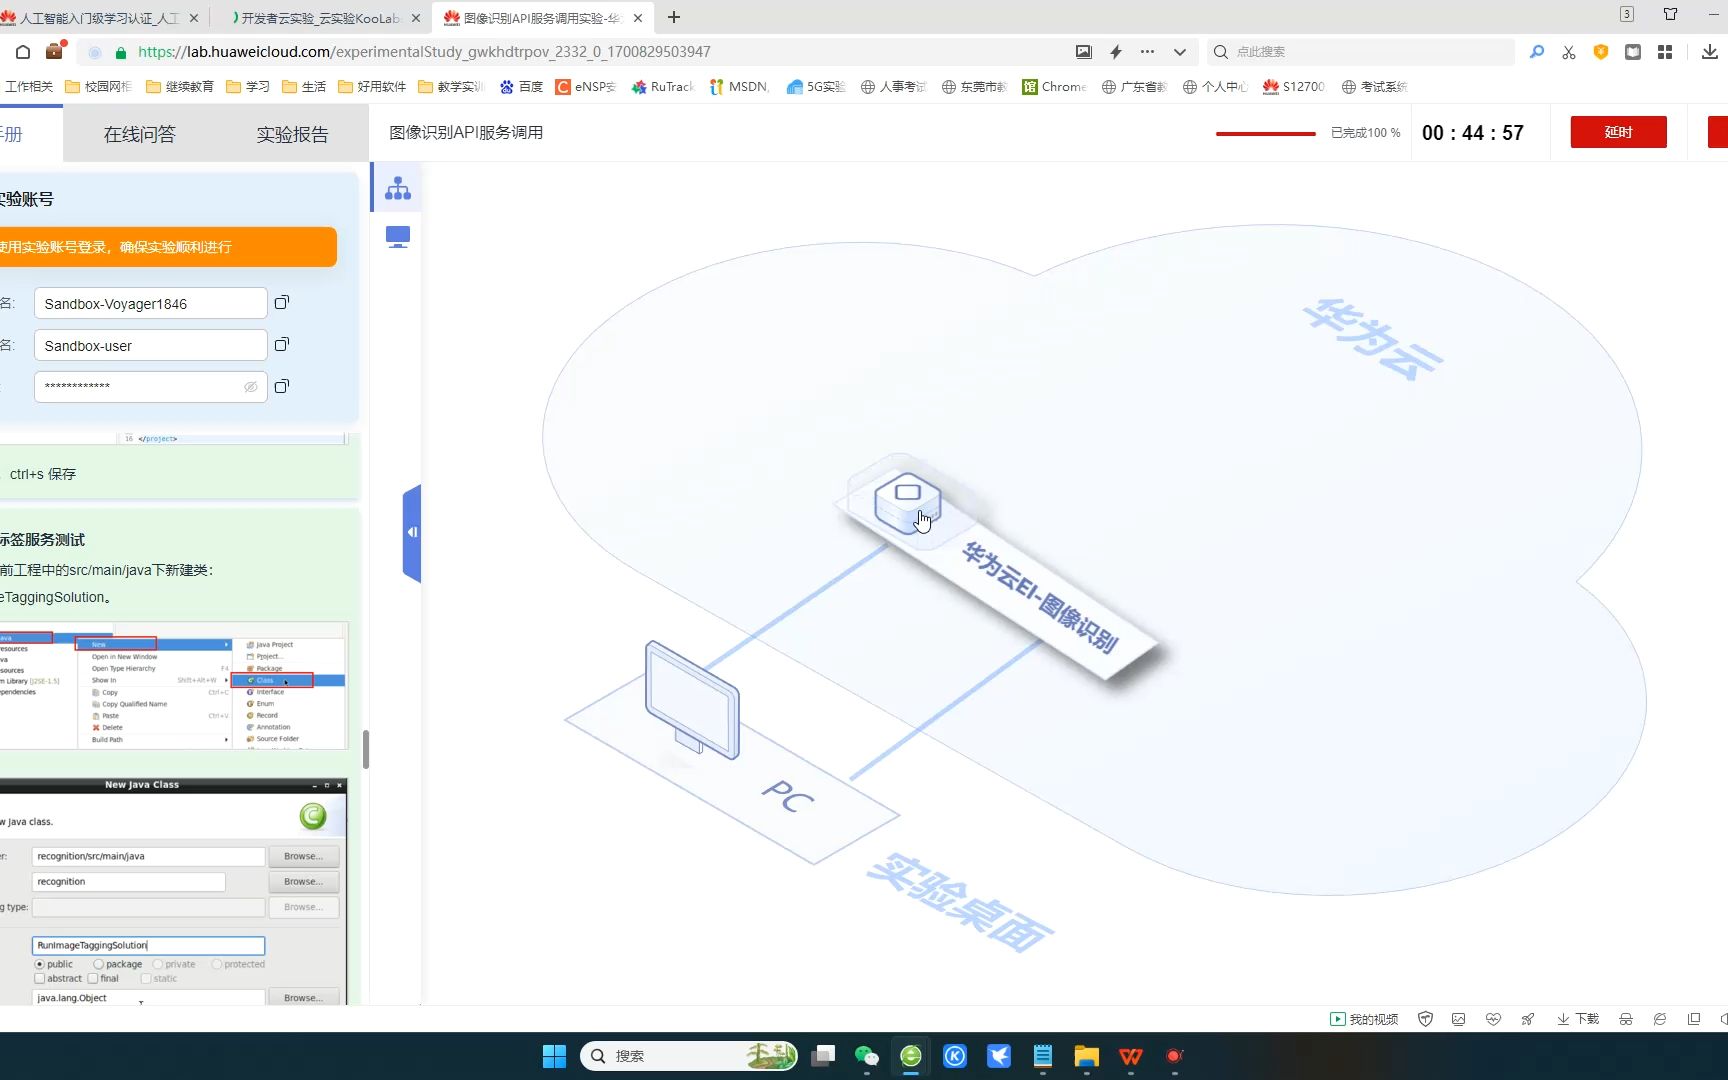This screenshot has width=1728, height=1080.
Task: Click the Sandbox-Voyager1846 input field
Action: pos(151,303)
